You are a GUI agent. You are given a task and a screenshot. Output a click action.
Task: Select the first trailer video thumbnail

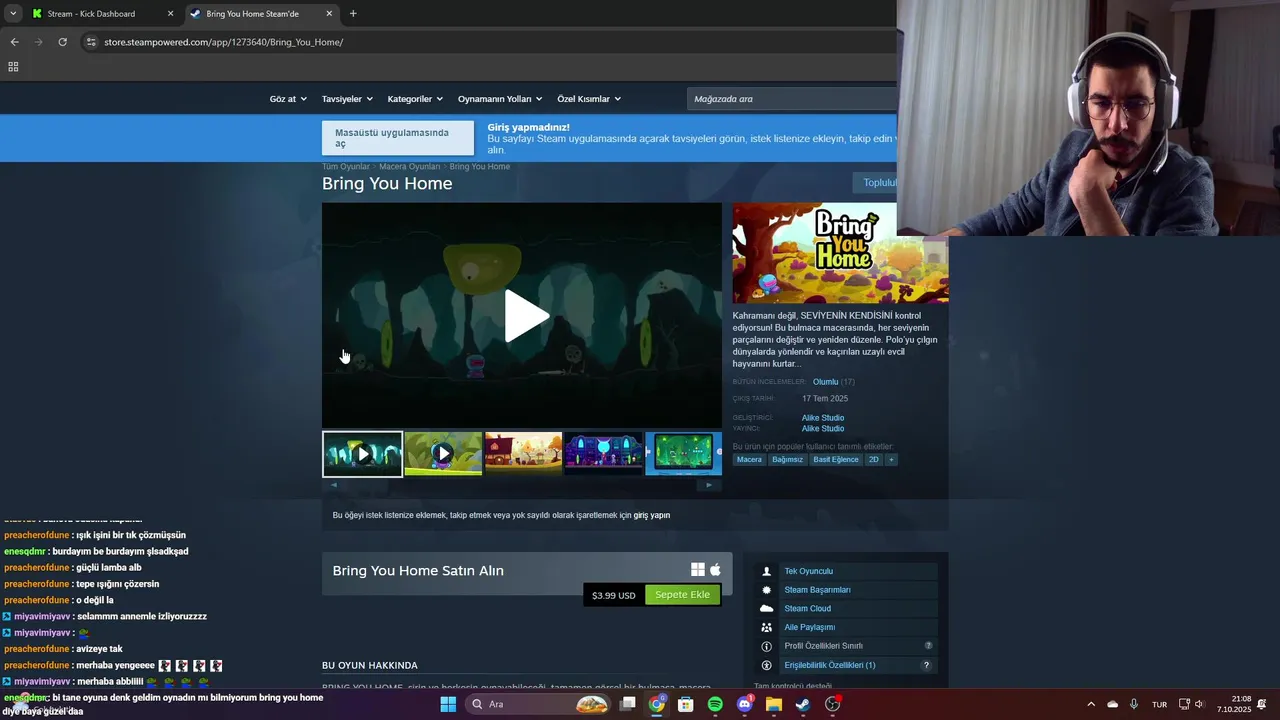(x=362, y=454)
